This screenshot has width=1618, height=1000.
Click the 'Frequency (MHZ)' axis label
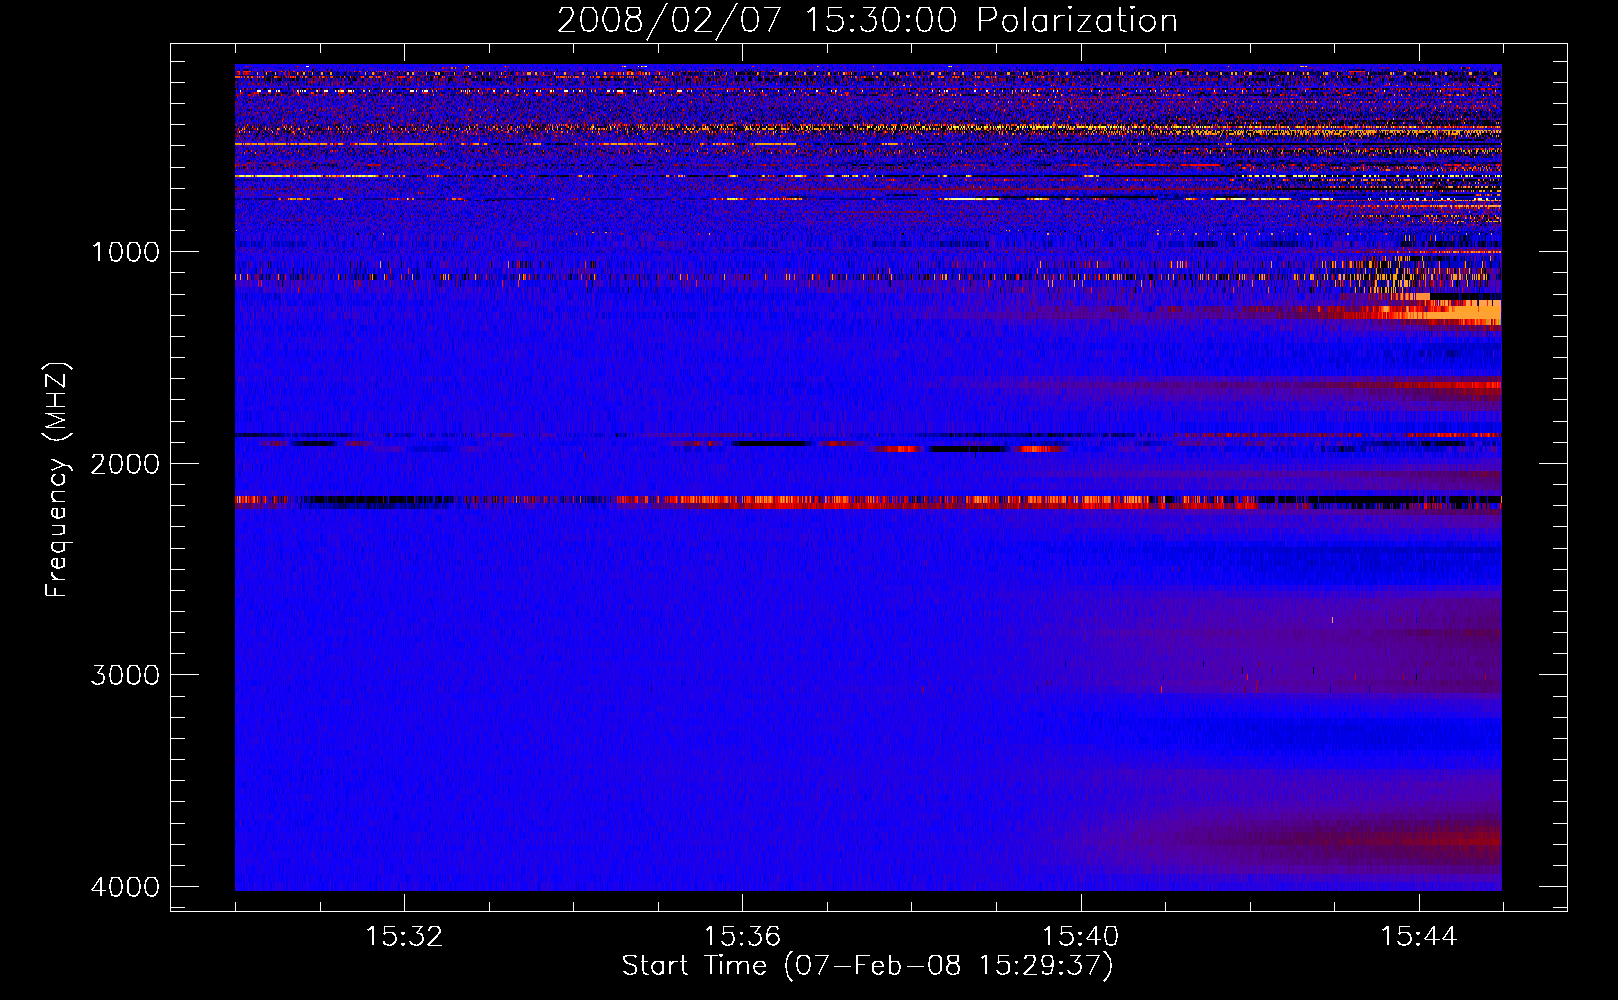(58, 480)
